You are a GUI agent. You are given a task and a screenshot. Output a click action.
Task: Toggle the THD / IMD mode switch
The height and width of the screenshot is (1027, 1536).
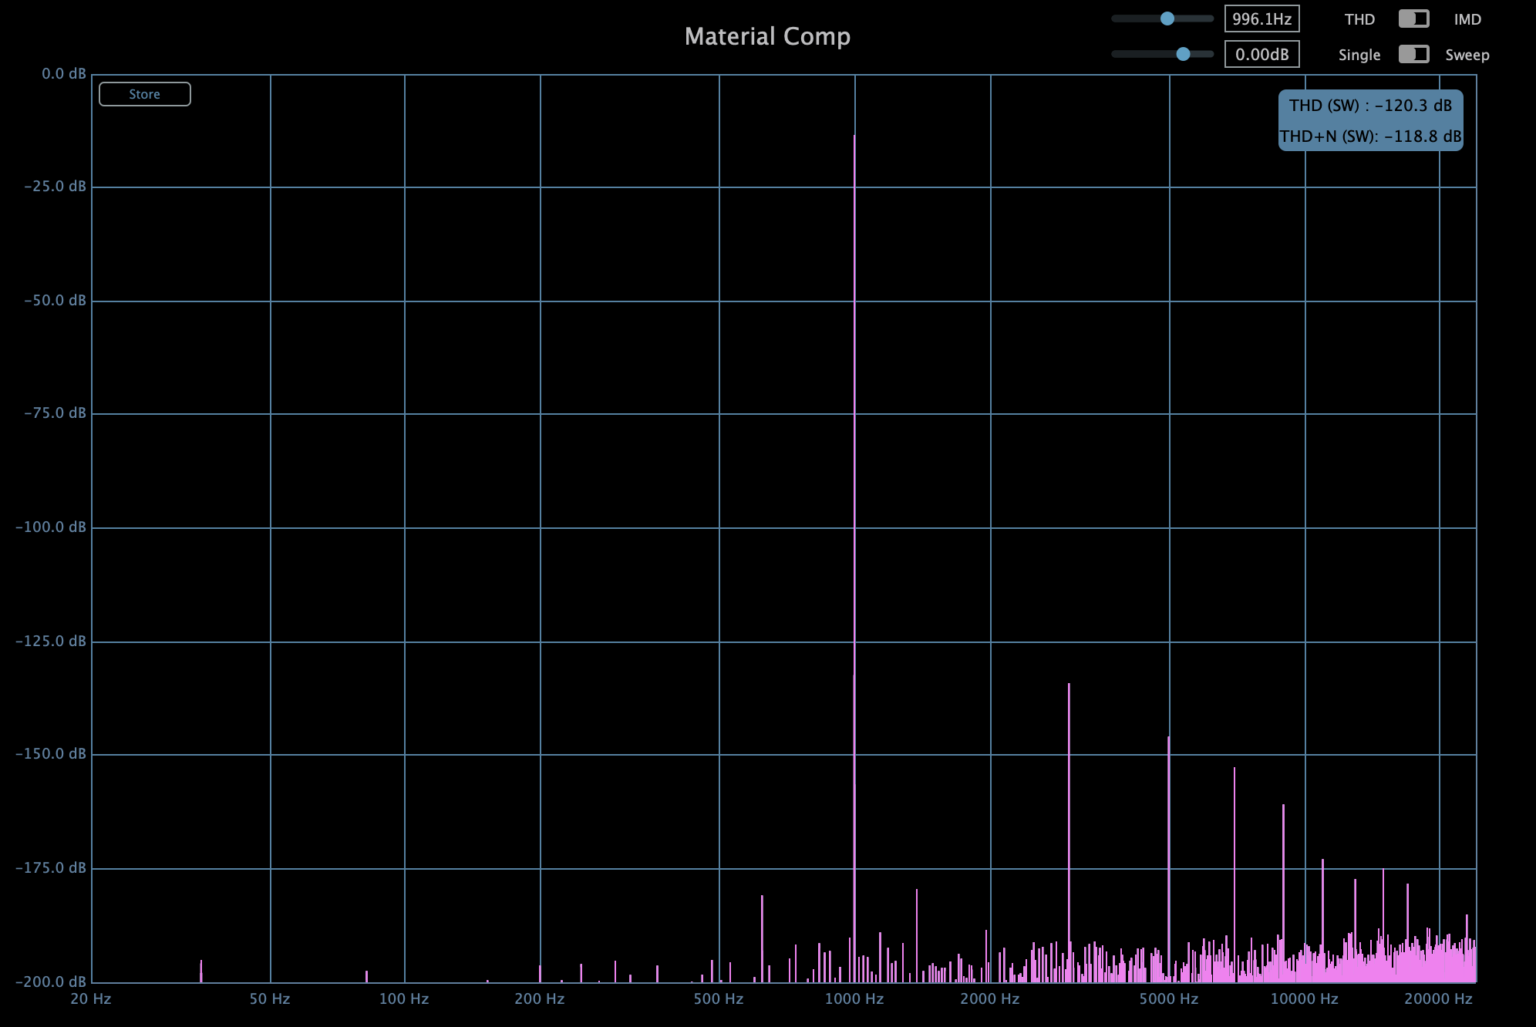1413,19
